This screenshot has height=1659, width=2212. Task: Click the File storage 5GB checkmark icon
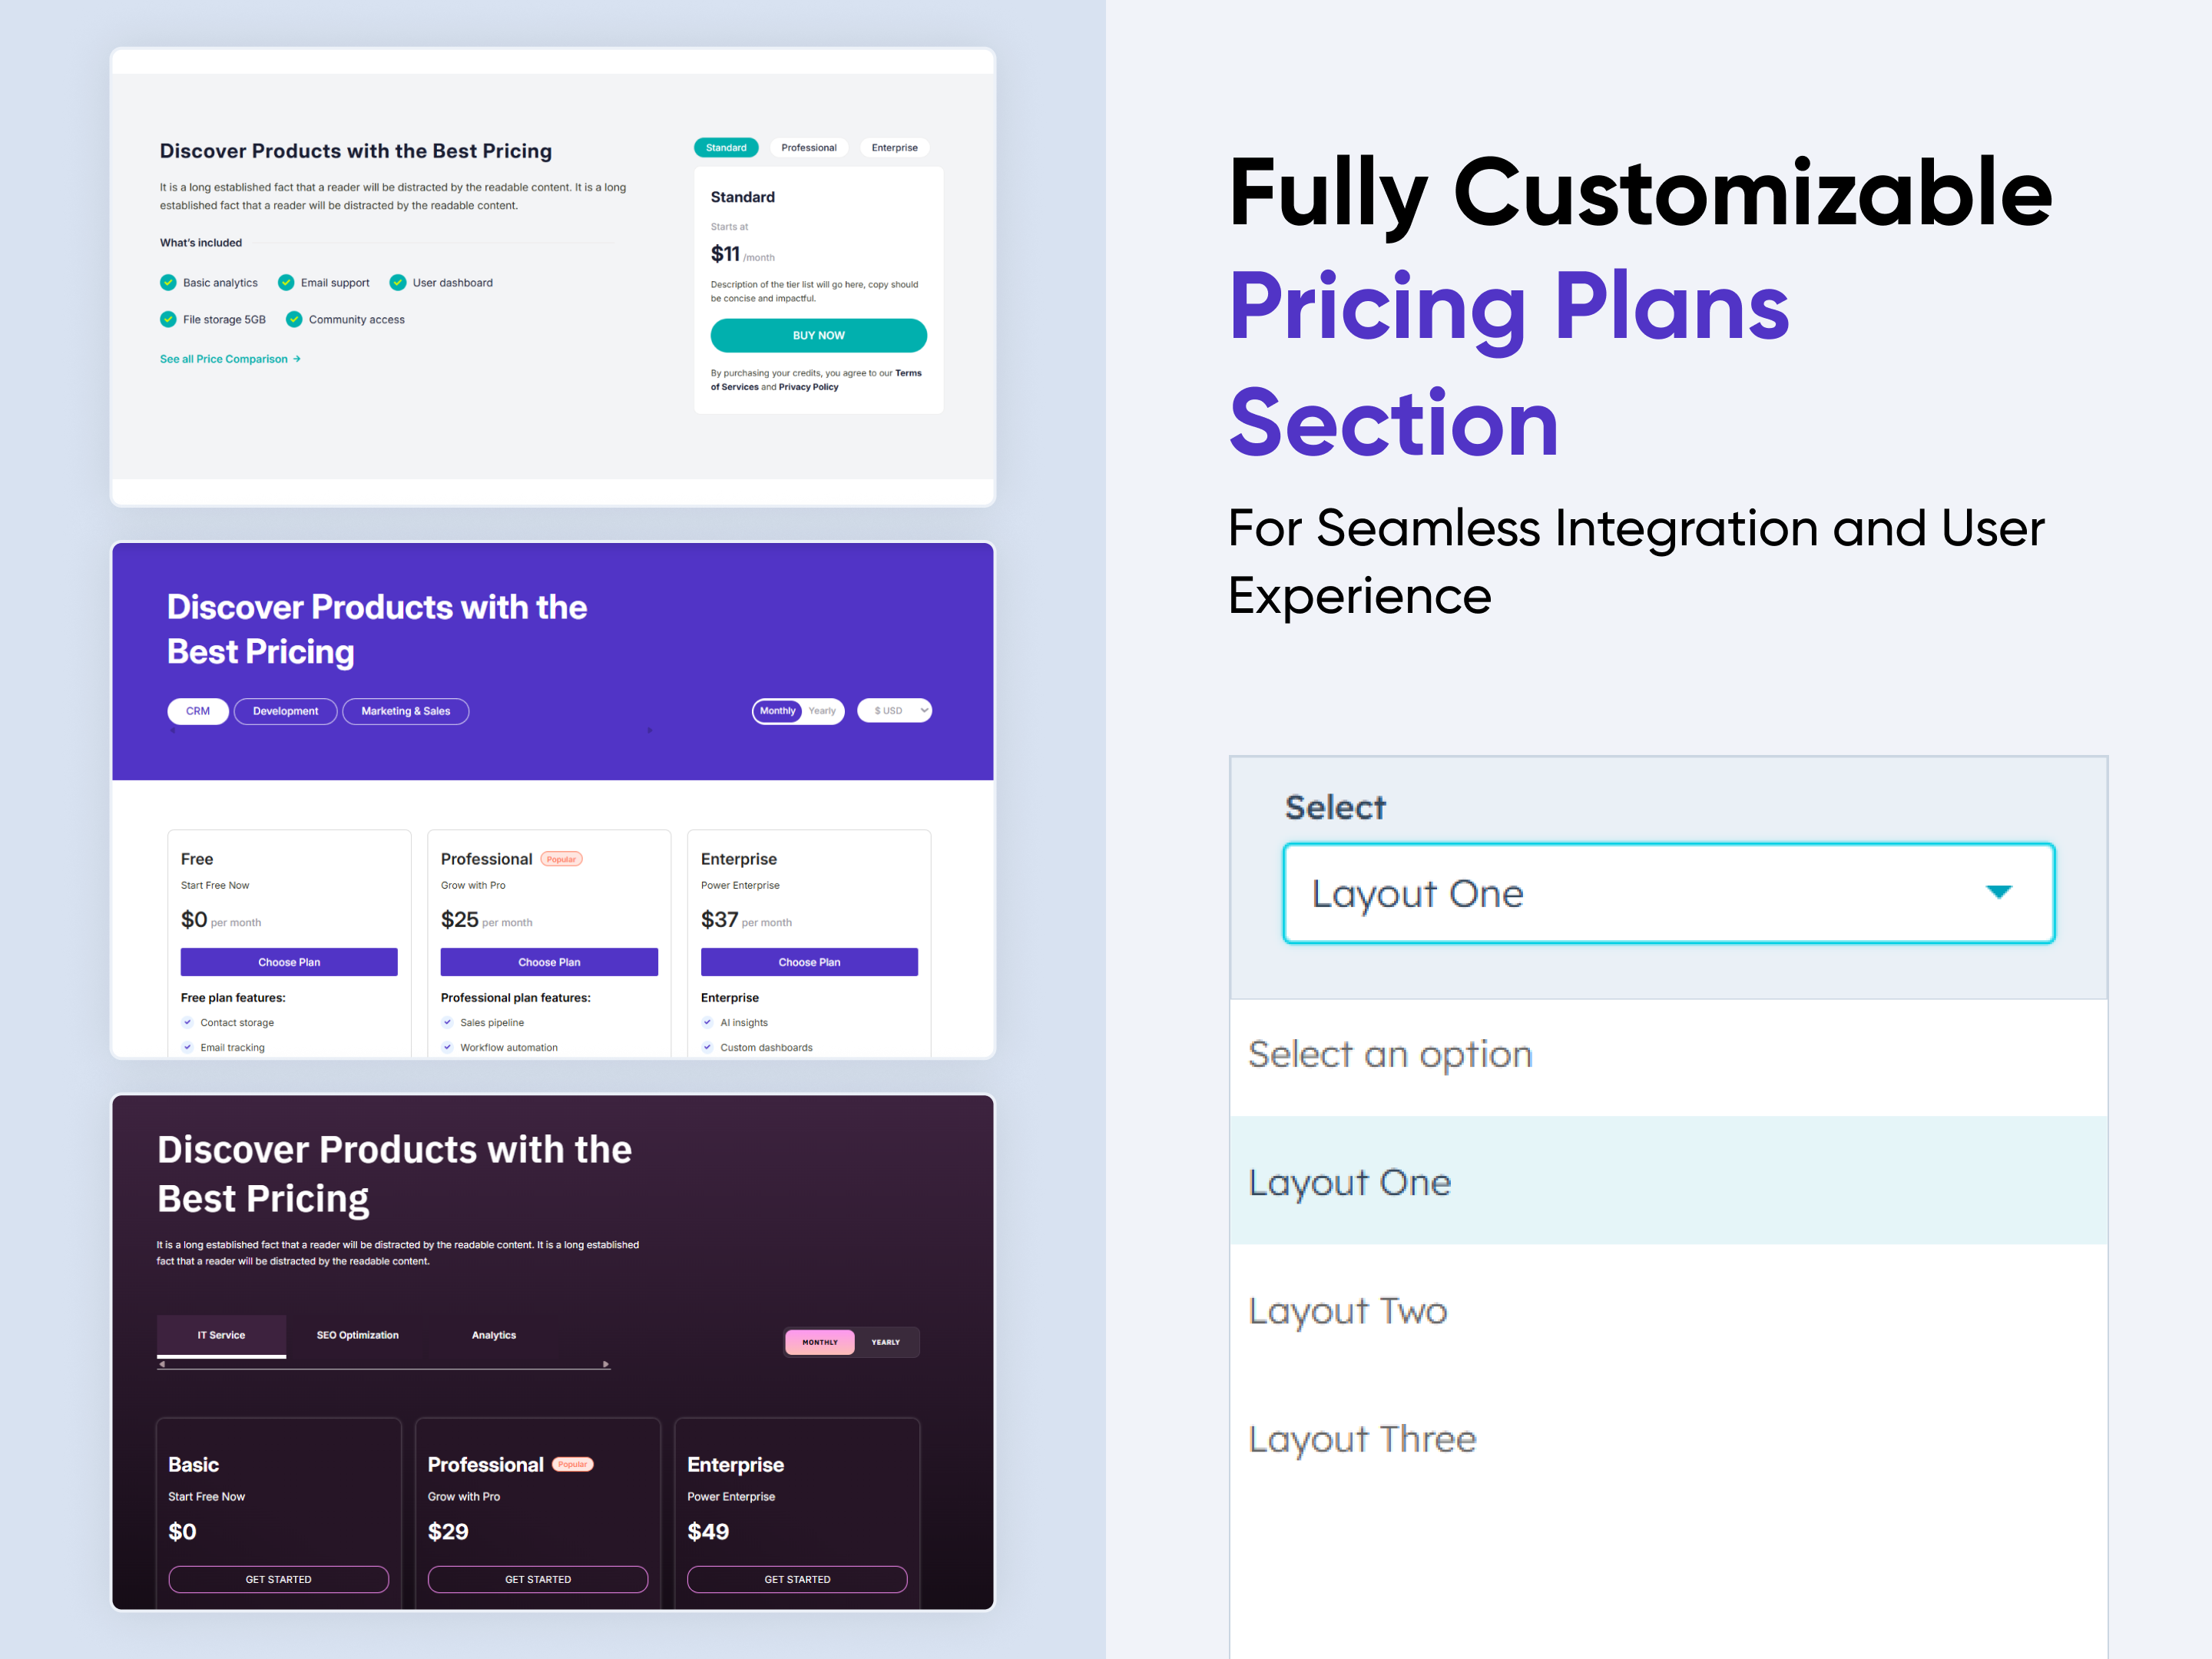[x=168, y=320]
